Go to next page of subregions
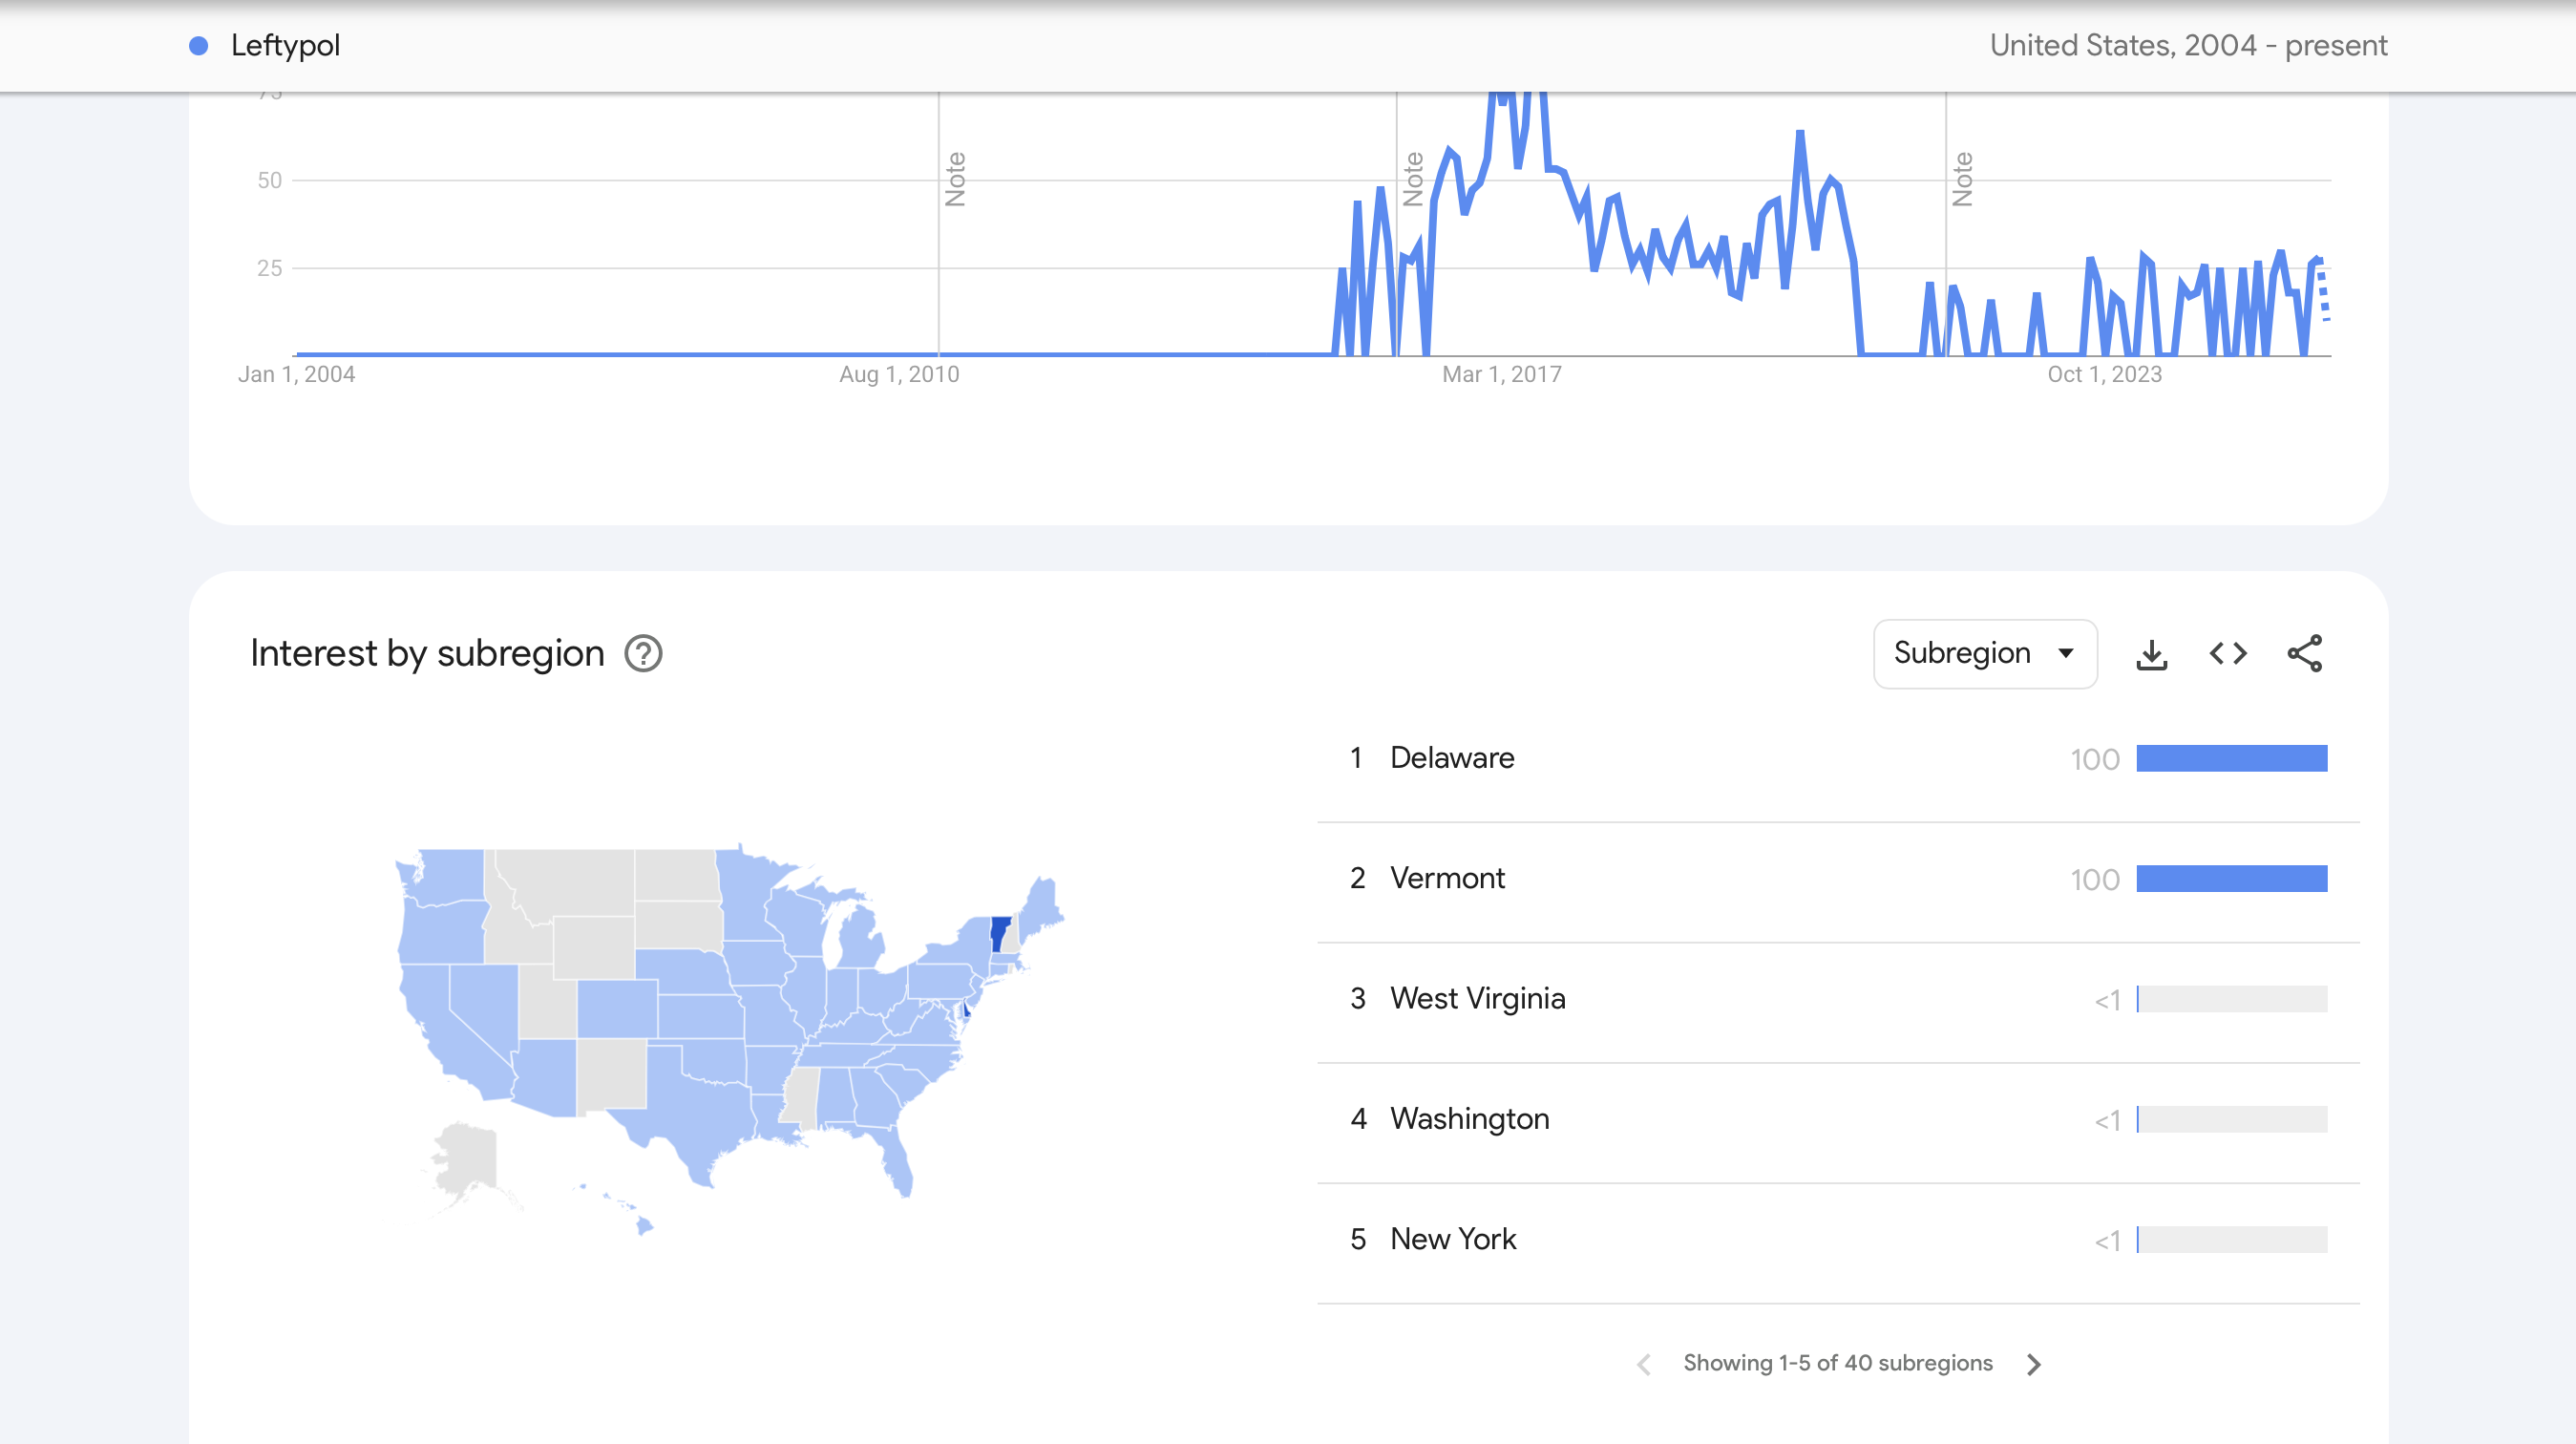 pos(2033,1364)
